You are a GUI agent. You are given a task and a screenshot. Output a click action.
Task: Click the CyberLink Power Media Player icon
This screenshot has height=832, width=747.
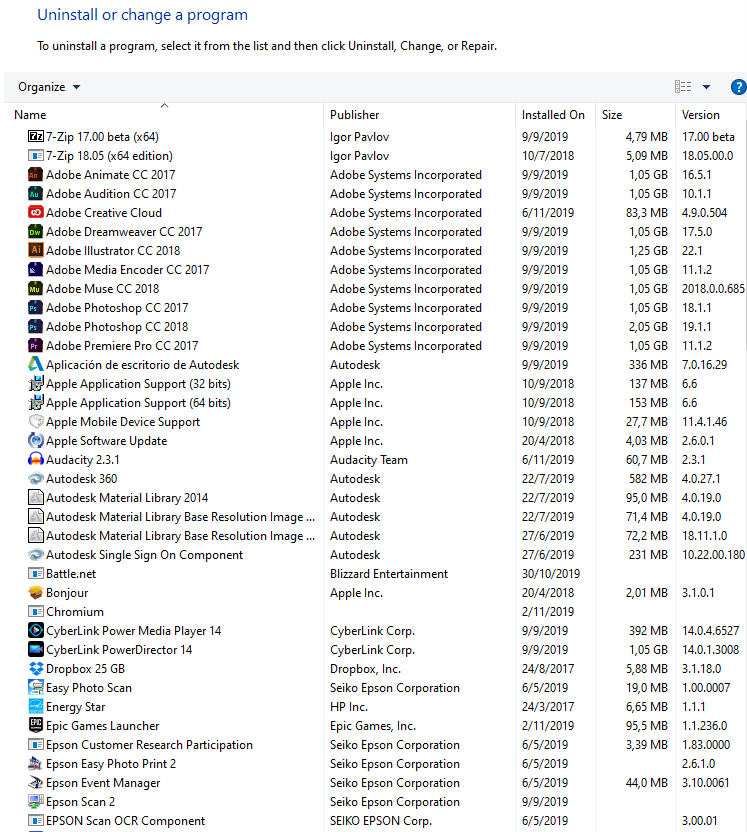pos(36,631)
